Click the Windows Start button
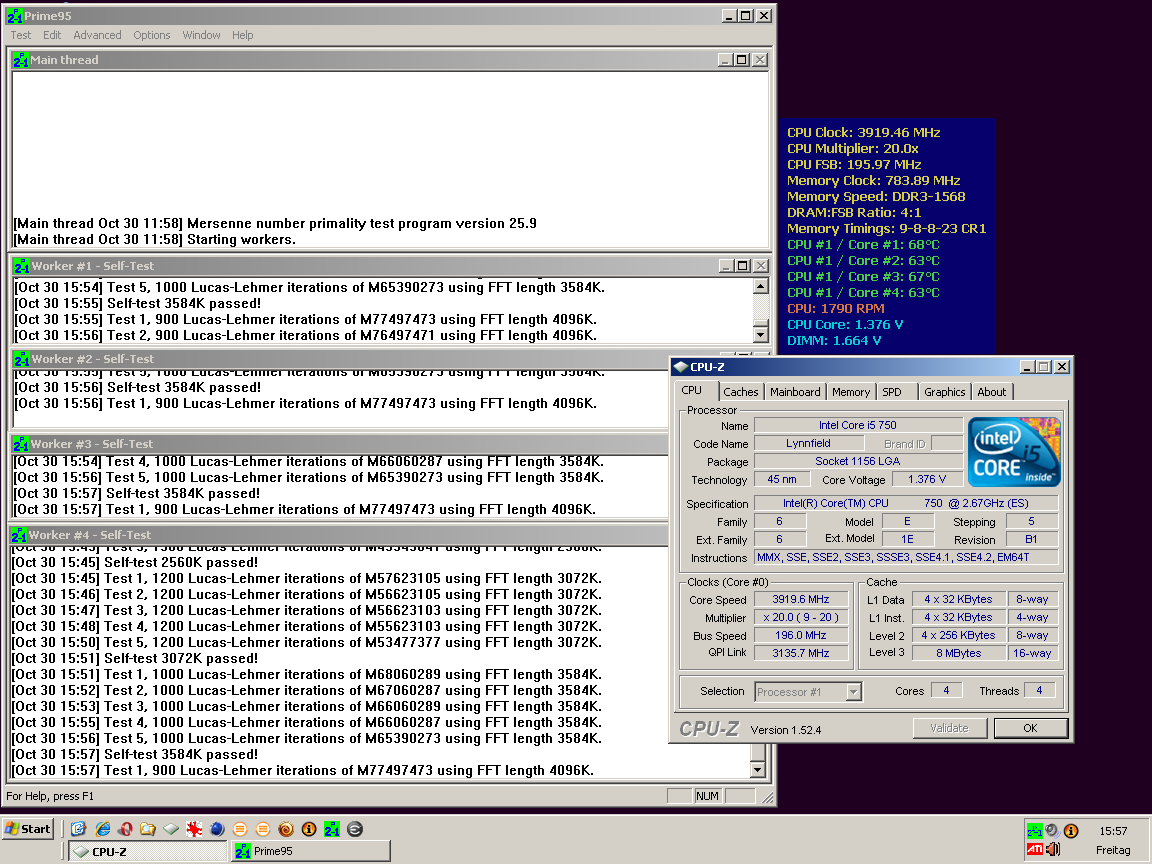 pyautogui.click(x=28, y=829)
